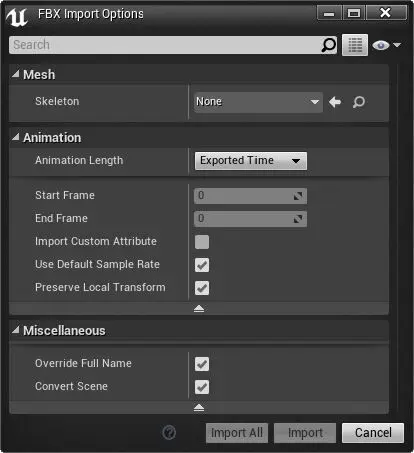The image size is (414, 453).
Task: Uncheck the Convert Scene option
Action: [x=202, y=387]
